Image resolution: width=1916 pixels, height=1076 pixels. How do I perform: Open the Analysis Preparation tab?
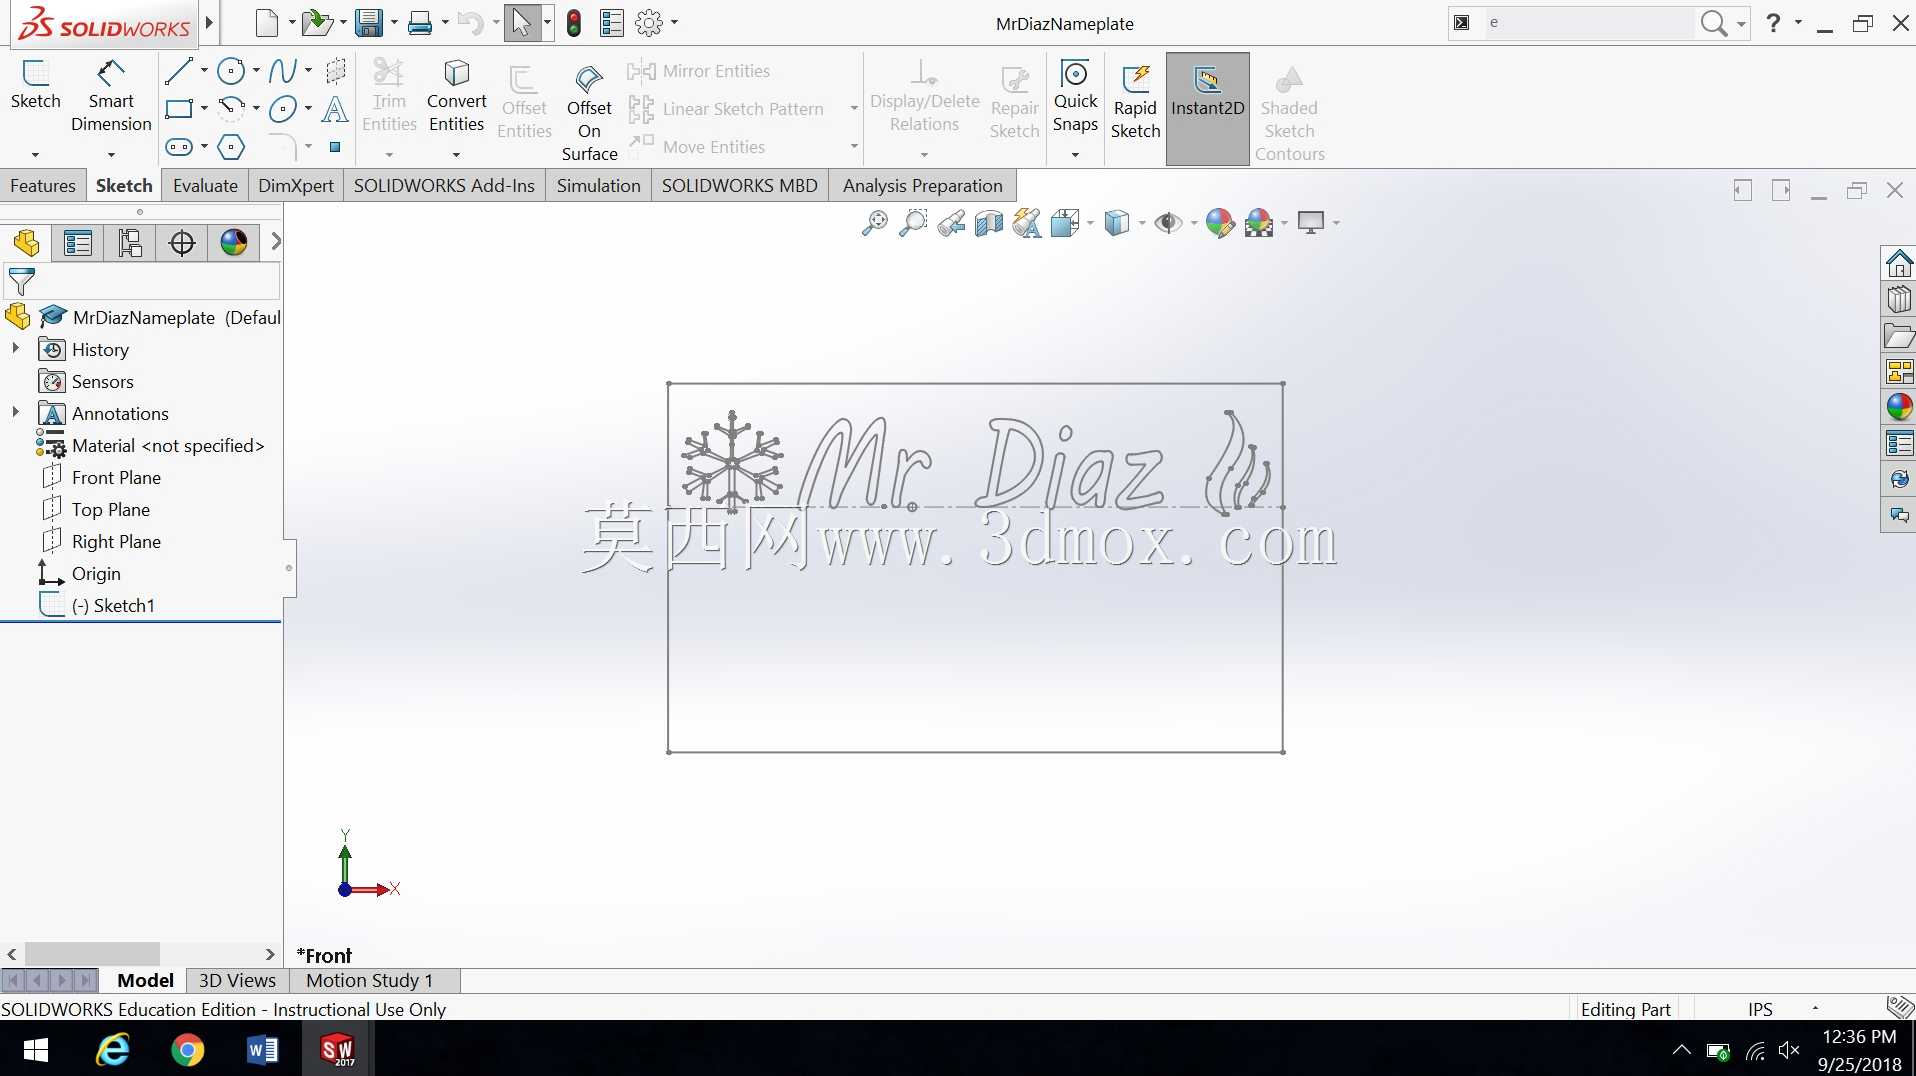(x=922, y=186)
